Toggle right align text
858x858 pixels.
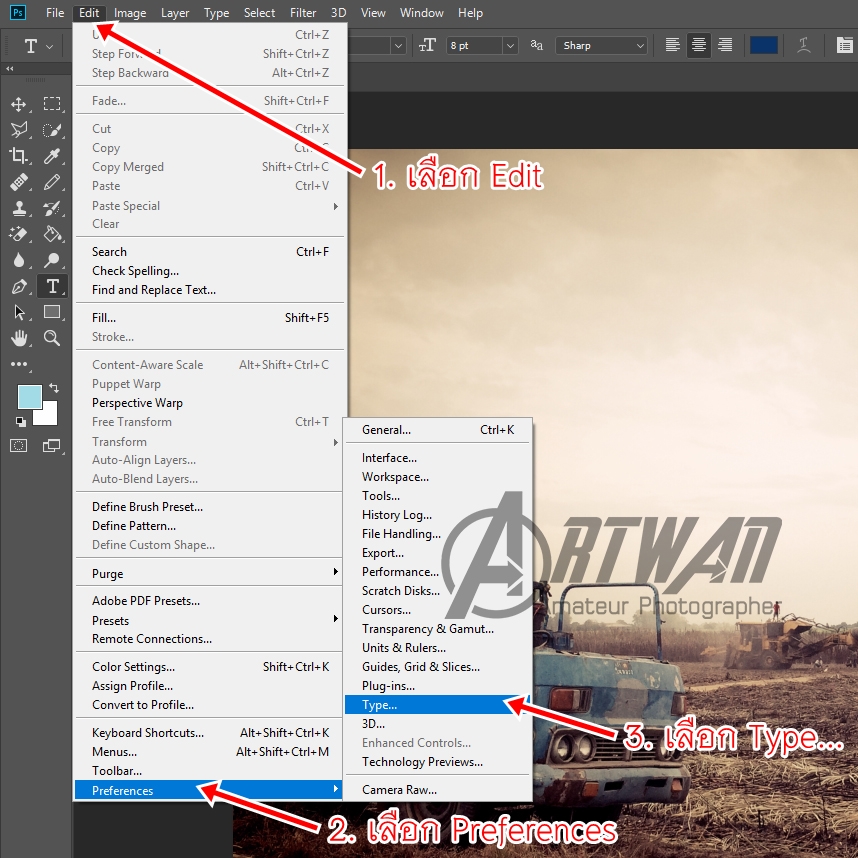tap(725, 45)
